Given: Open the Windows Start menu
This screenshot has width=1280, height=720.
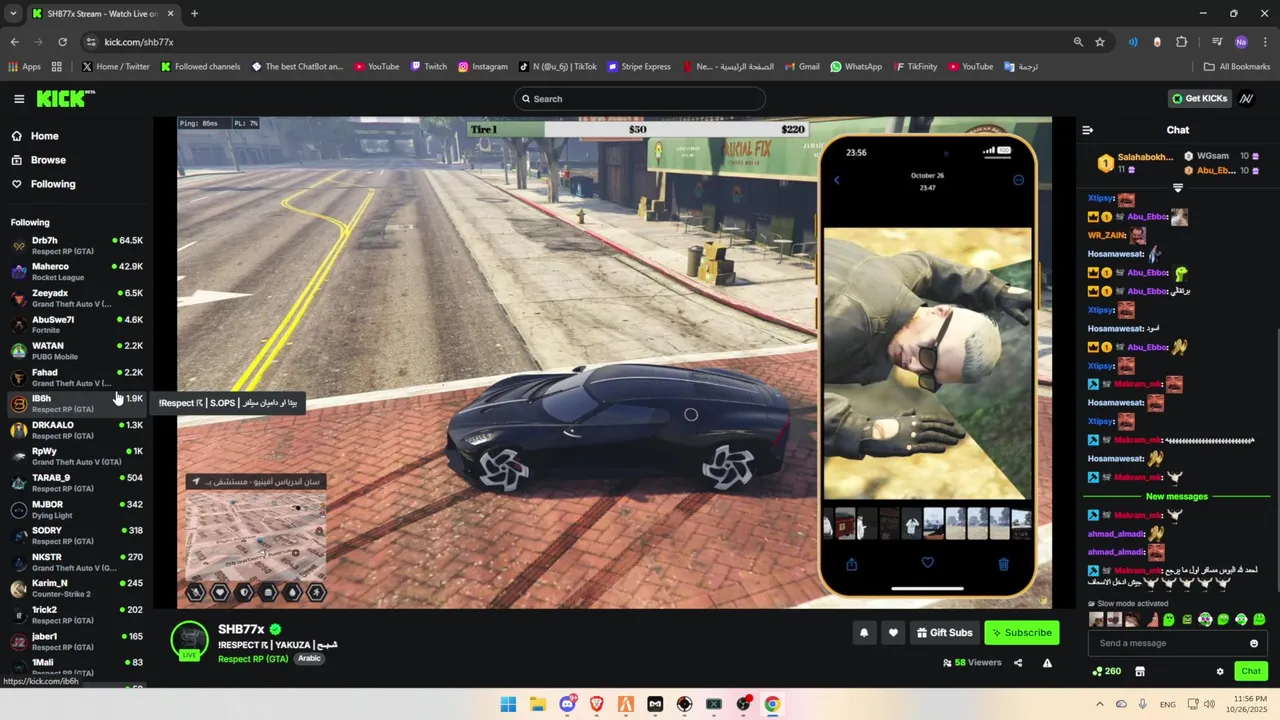Looking at the screenshot, I should point(508,704).
